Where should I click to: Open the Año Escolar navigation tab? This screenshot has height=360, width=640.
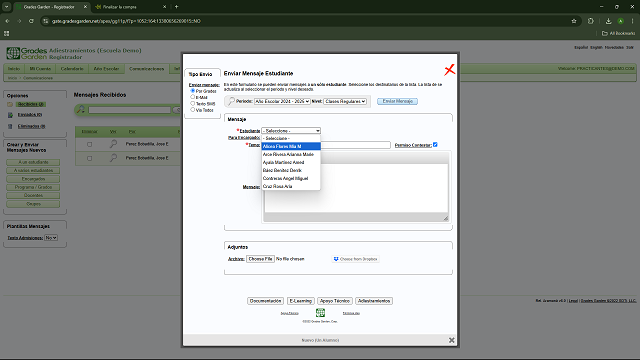pos(107,69)
